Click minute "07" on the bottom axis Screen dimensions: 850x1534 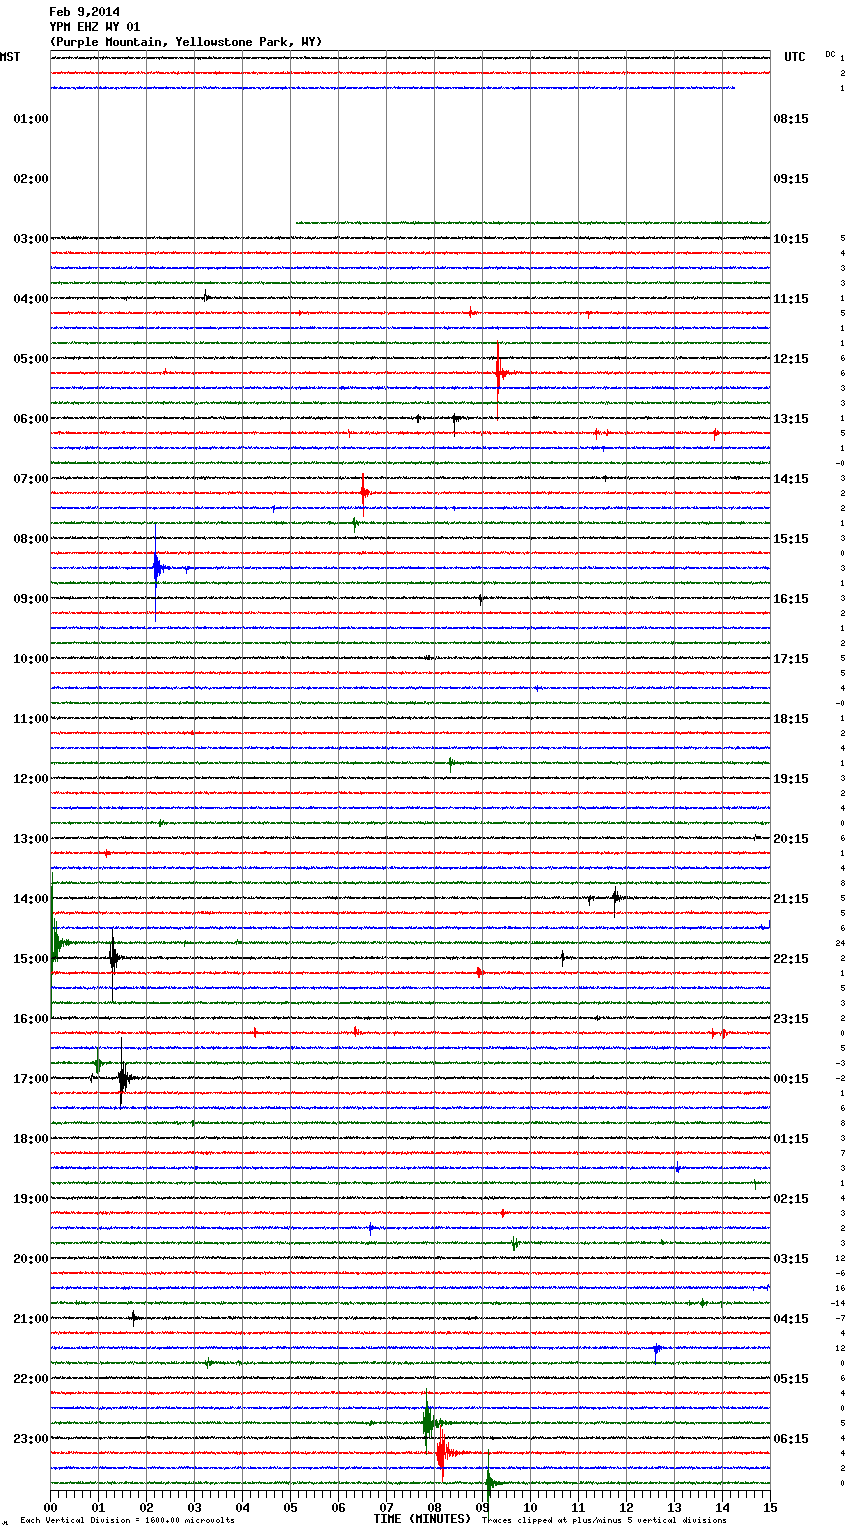[x=386, y=1507]
